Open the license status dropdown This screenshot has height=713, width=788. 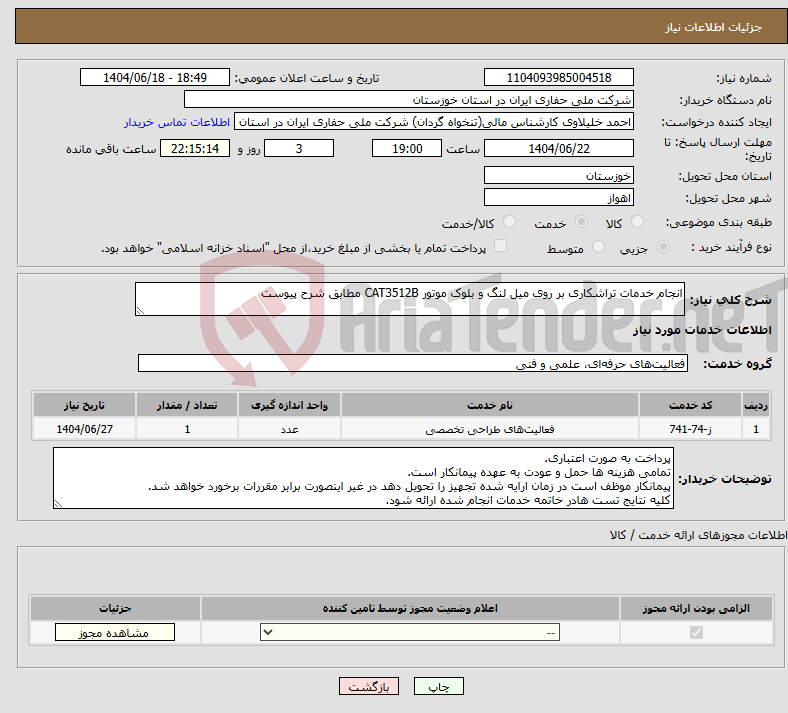(410, 632)
